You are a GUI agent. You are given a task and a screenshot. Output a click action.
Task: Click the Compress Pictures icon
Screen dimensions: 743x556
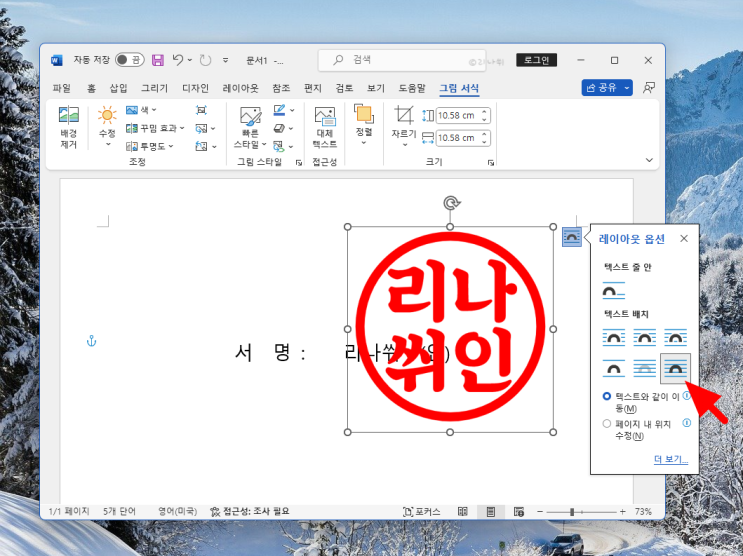[201, 110]
